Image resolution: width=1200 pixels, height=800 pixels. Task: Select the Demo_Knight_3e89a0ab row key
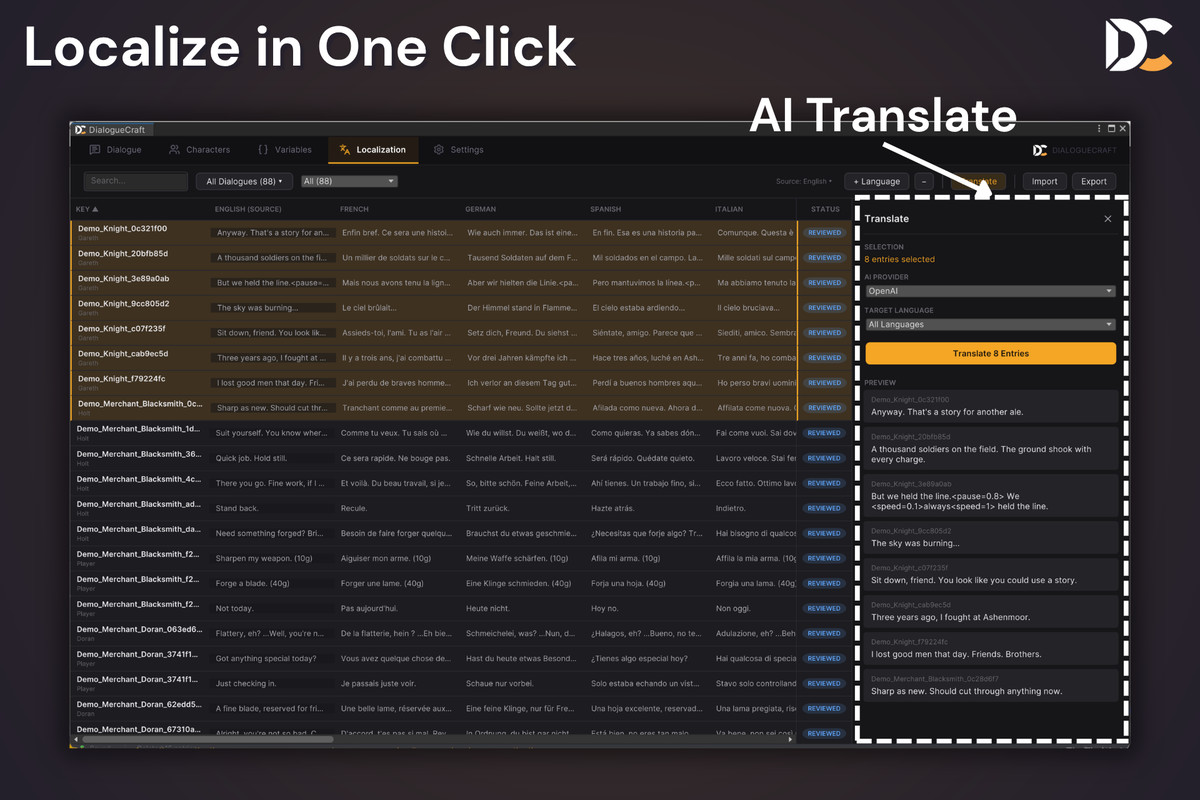click(x=123, y=279)
